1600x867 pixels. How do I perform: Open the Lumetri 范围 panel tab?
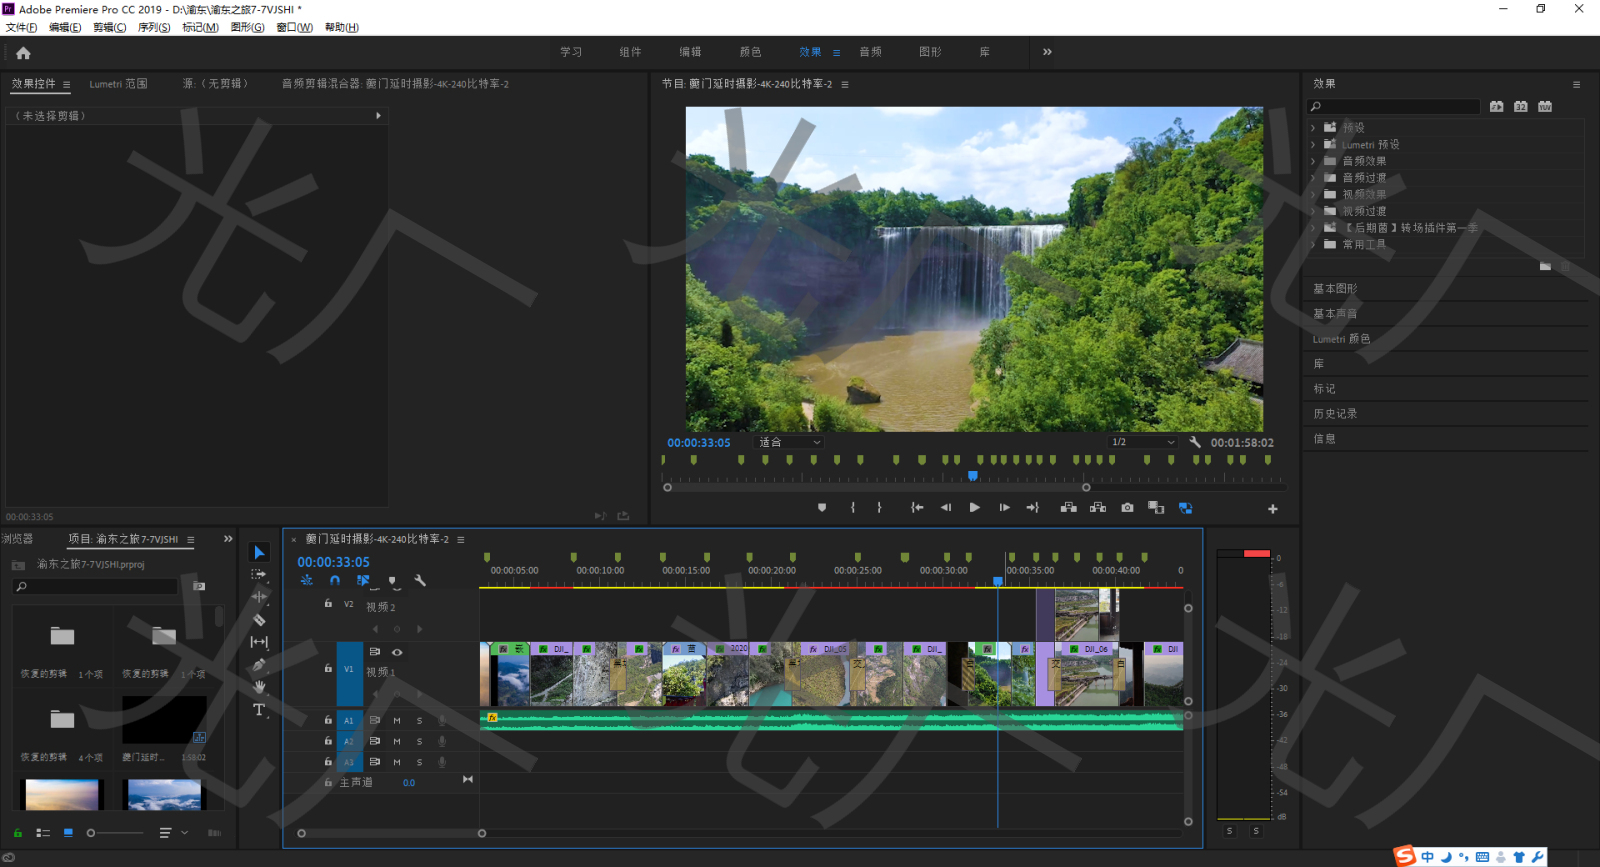click(x=118, y=84)
